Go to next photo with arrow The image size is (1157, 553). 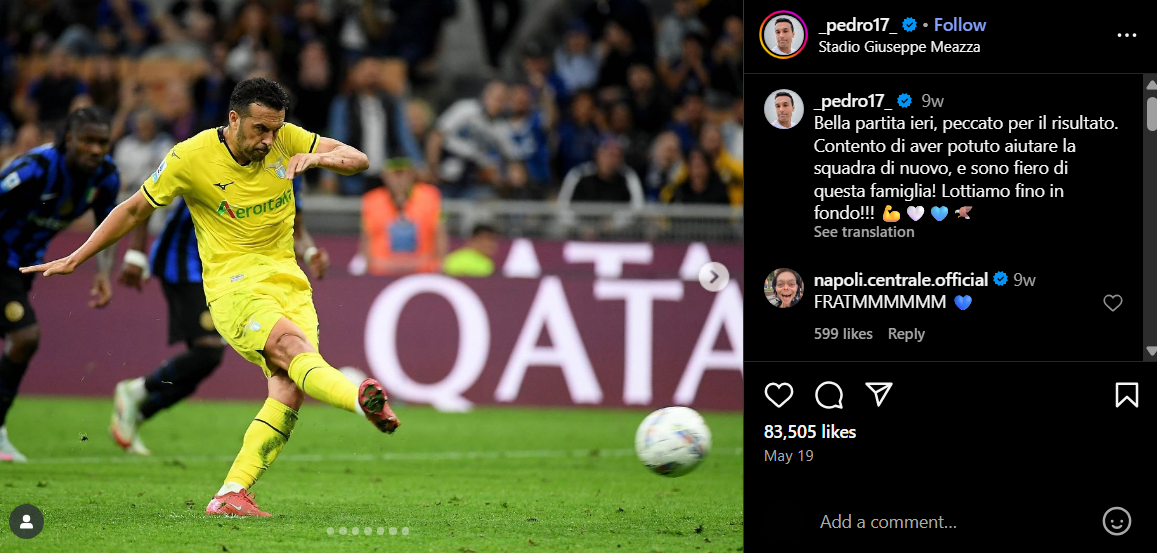click(714, 277)
